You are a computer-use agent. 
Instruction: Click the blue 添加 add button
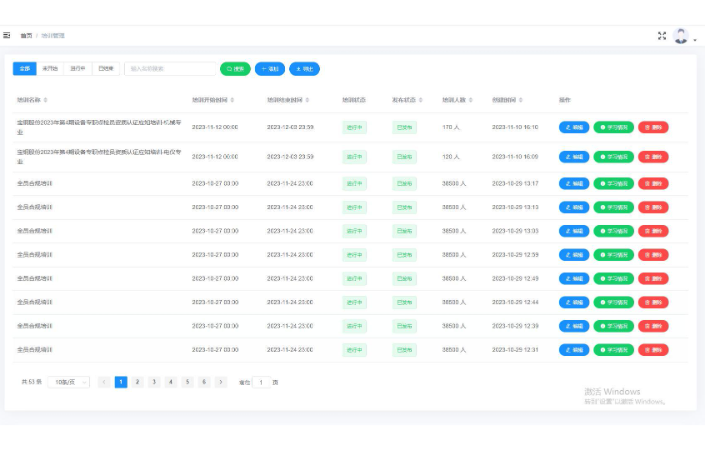[x=270, y=69]
